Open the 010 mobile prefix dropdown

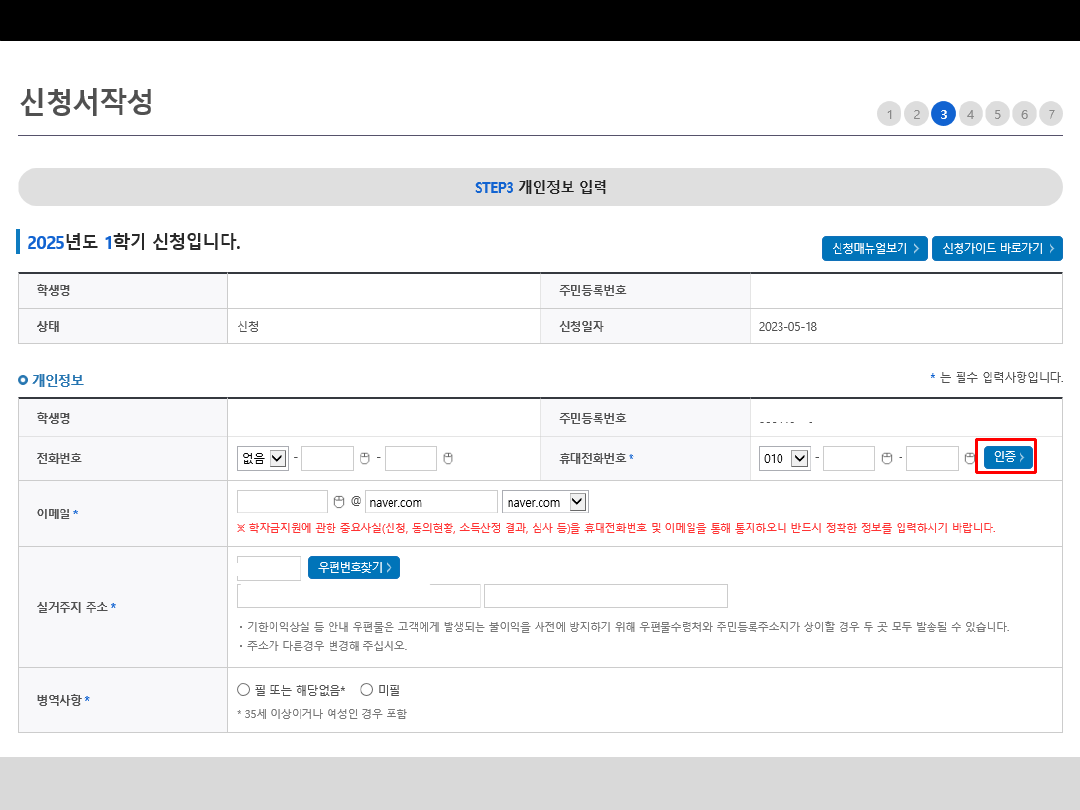tap(785, 458)
